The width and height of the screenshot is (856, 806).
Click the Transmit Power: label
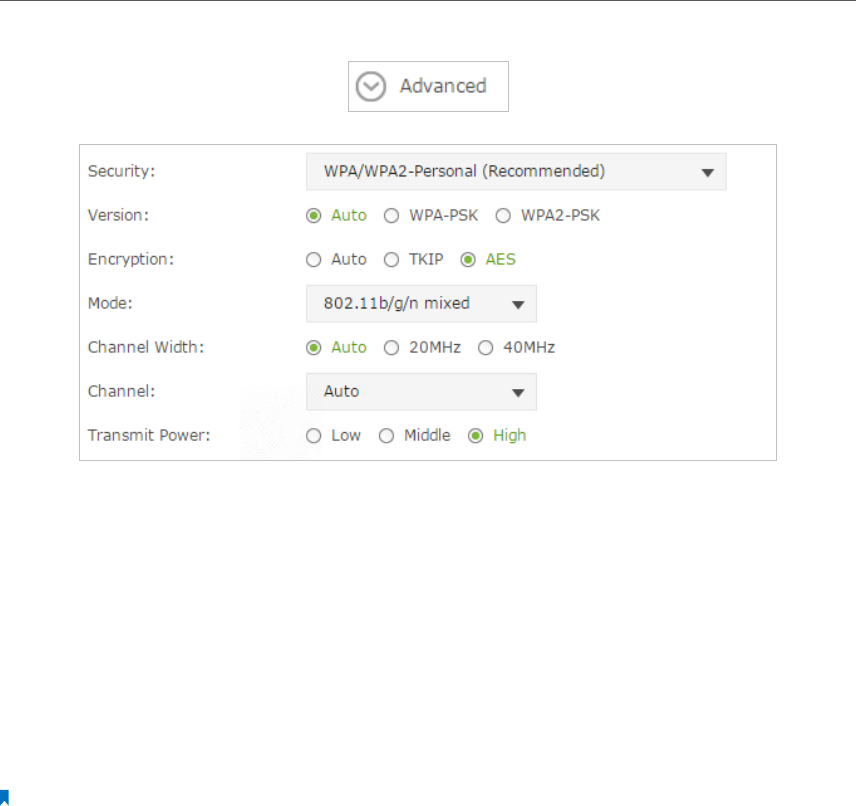pyautogui.click(x=149, y=436)
